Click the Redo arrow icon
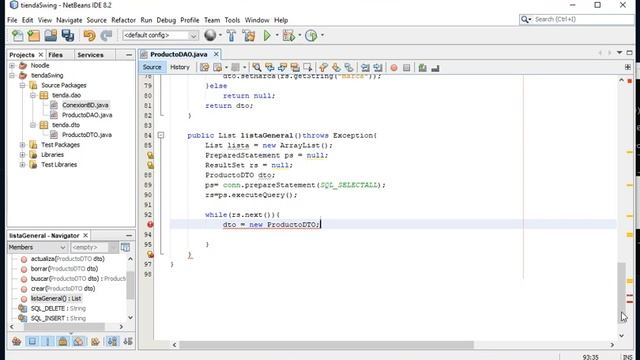640x360 pixels. [106, 36]
